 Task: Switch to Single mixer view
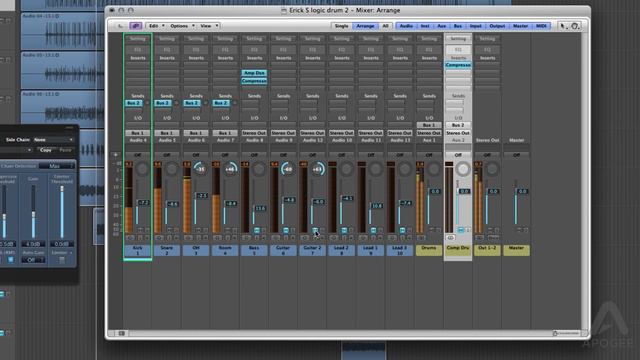coord(341,26)
